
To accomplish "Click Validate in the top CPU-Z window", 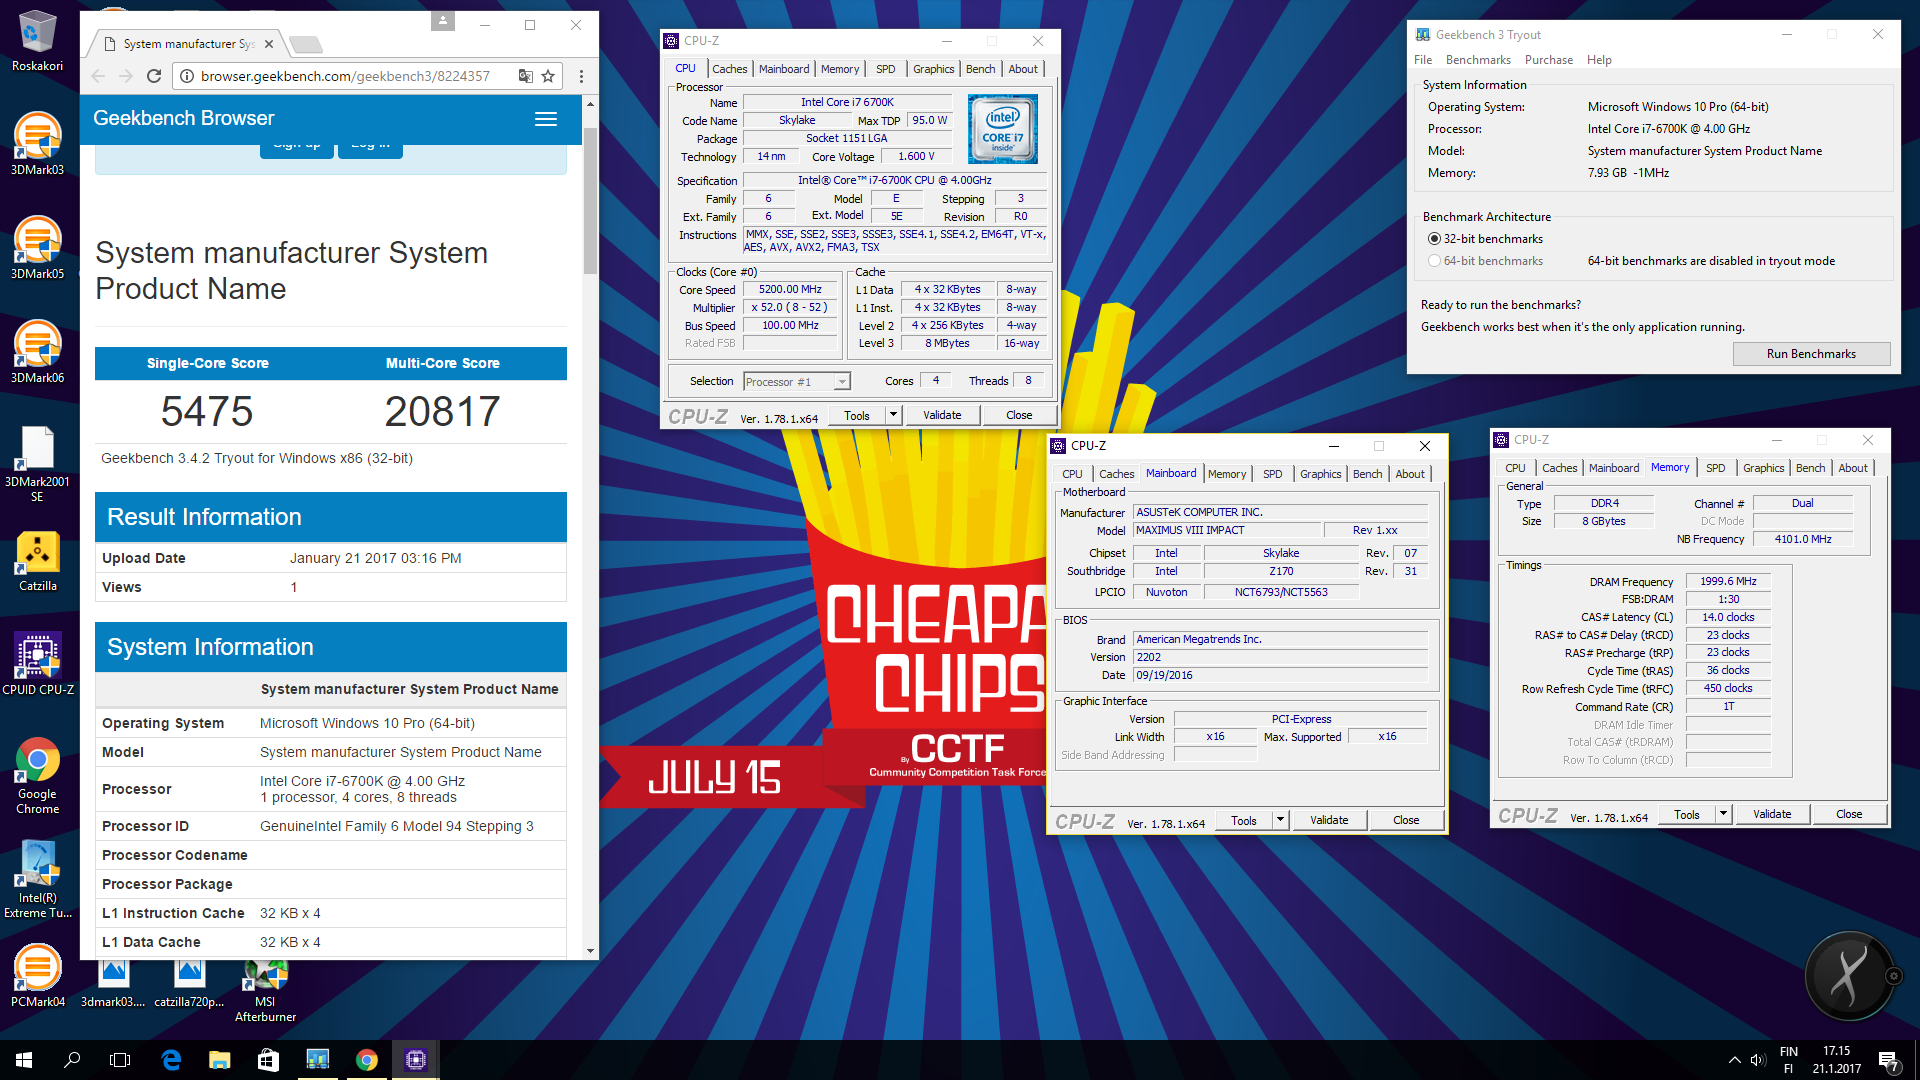I will [x=942, y=415].
